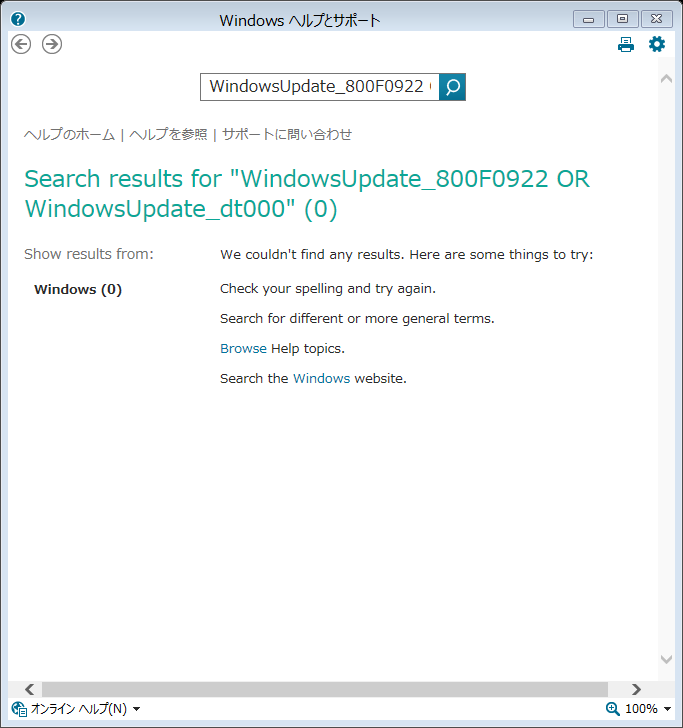
Task: Open the Windows website link
Action: click(x=321, y=378)
